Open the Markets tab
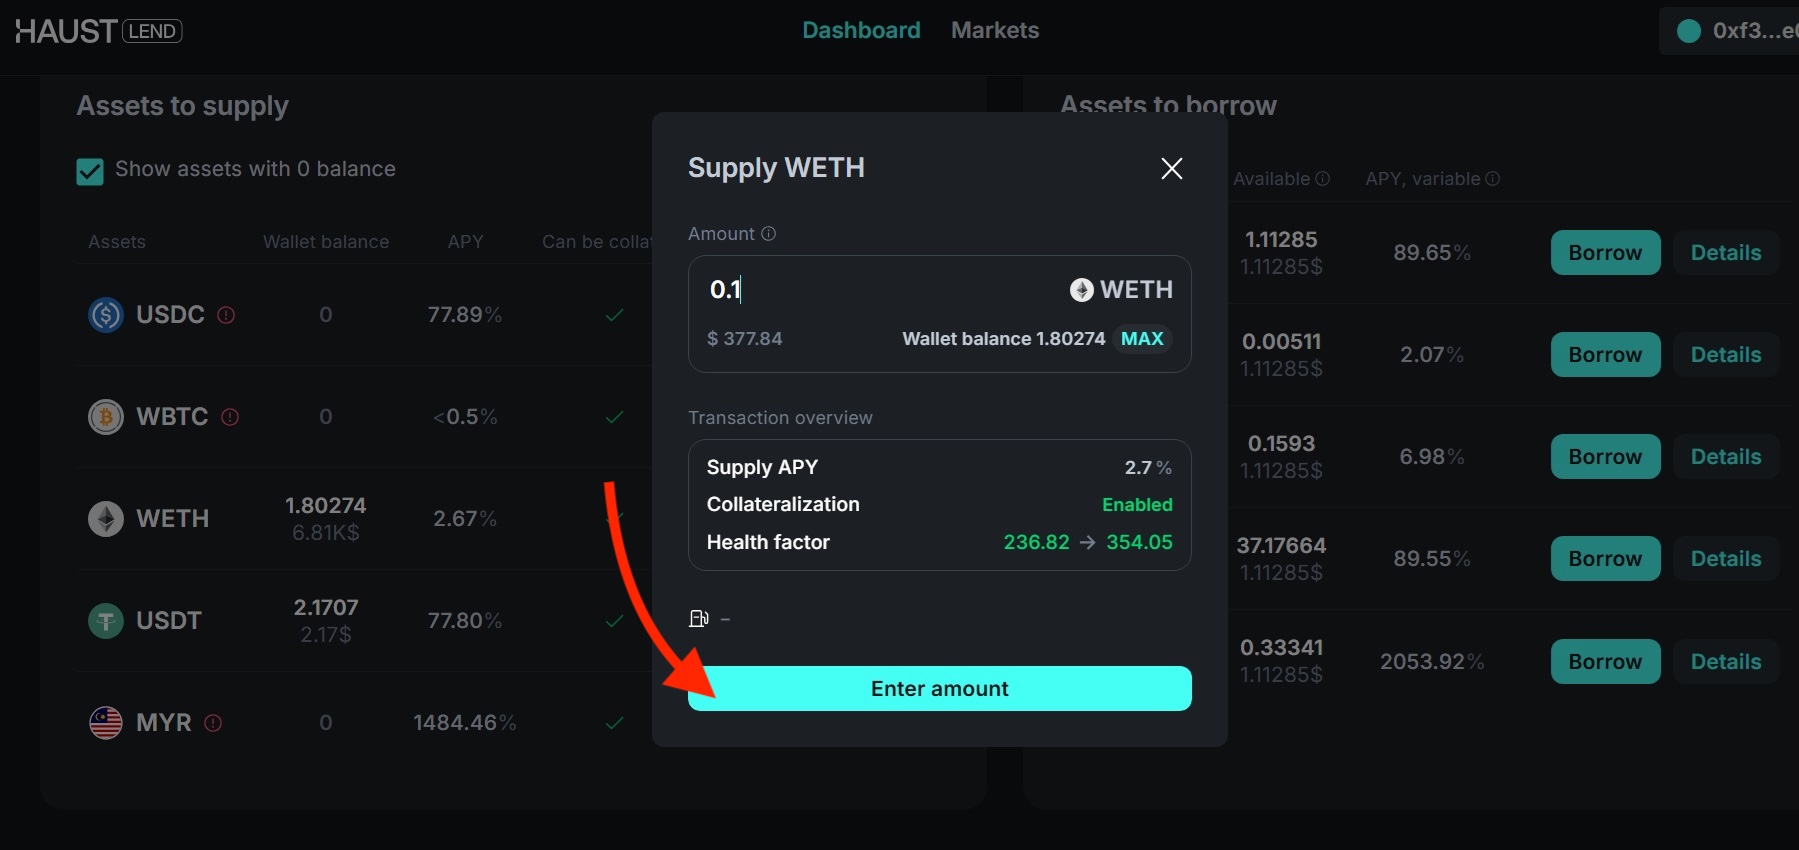The image size is (1799, 850). click(995, 31)
